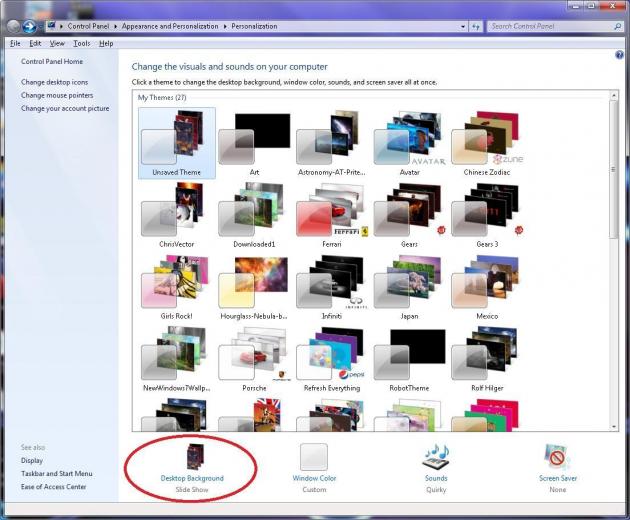The image size is (630, 520).
Task: Click the search magnifier icon
Action: coord(618,27)
